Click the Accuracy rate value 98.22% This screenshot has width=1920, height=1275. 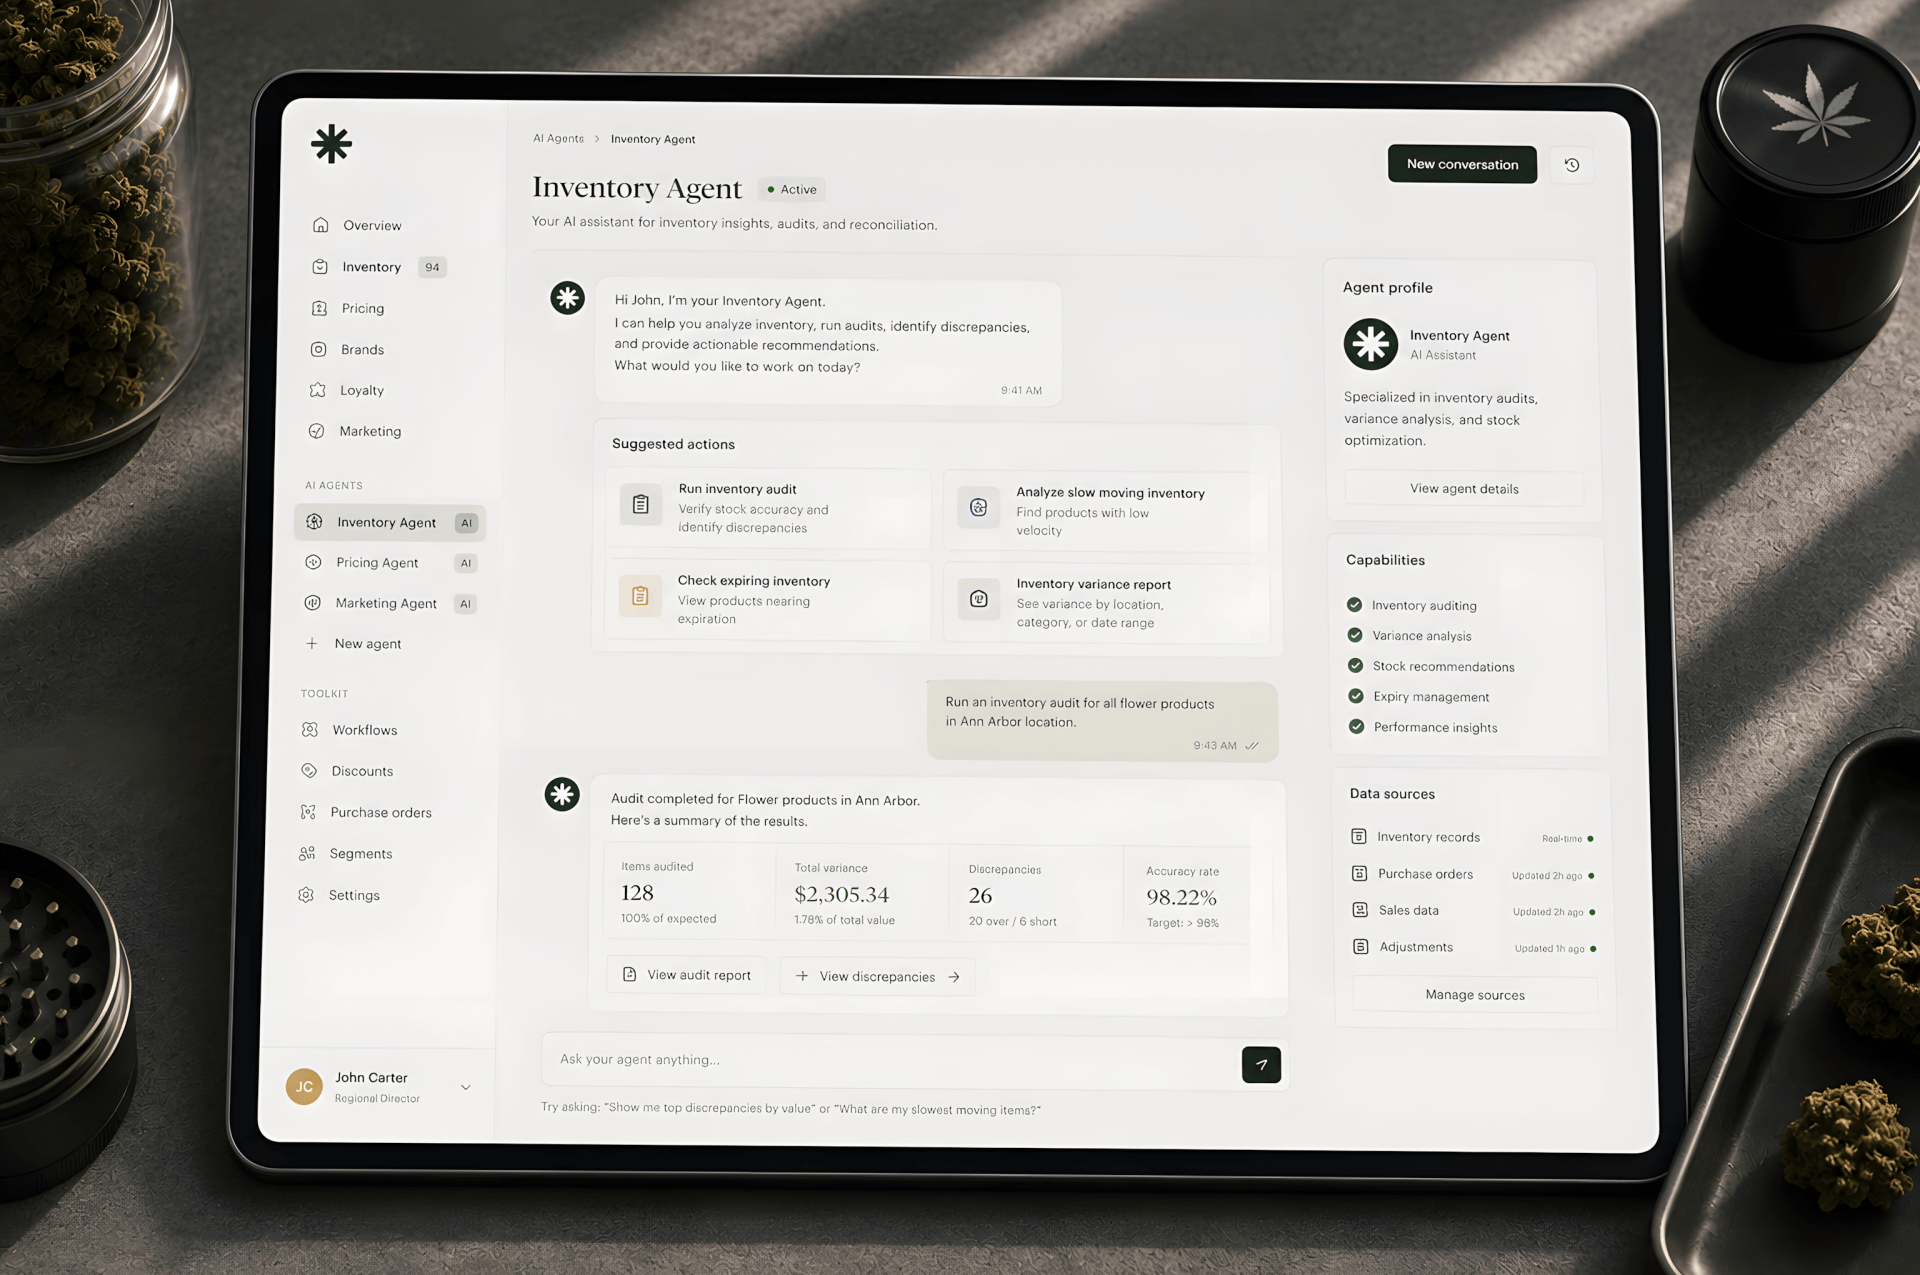pos(1181,897)
